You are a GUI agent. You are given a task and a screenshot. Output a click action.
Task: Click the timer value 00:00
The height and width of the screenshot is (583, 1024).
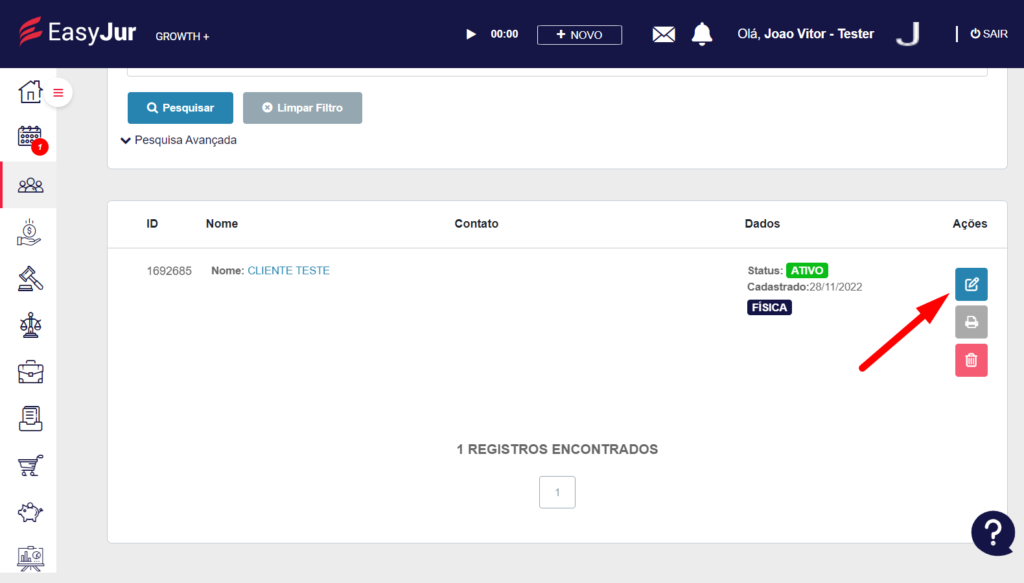[x=504, y=34]
